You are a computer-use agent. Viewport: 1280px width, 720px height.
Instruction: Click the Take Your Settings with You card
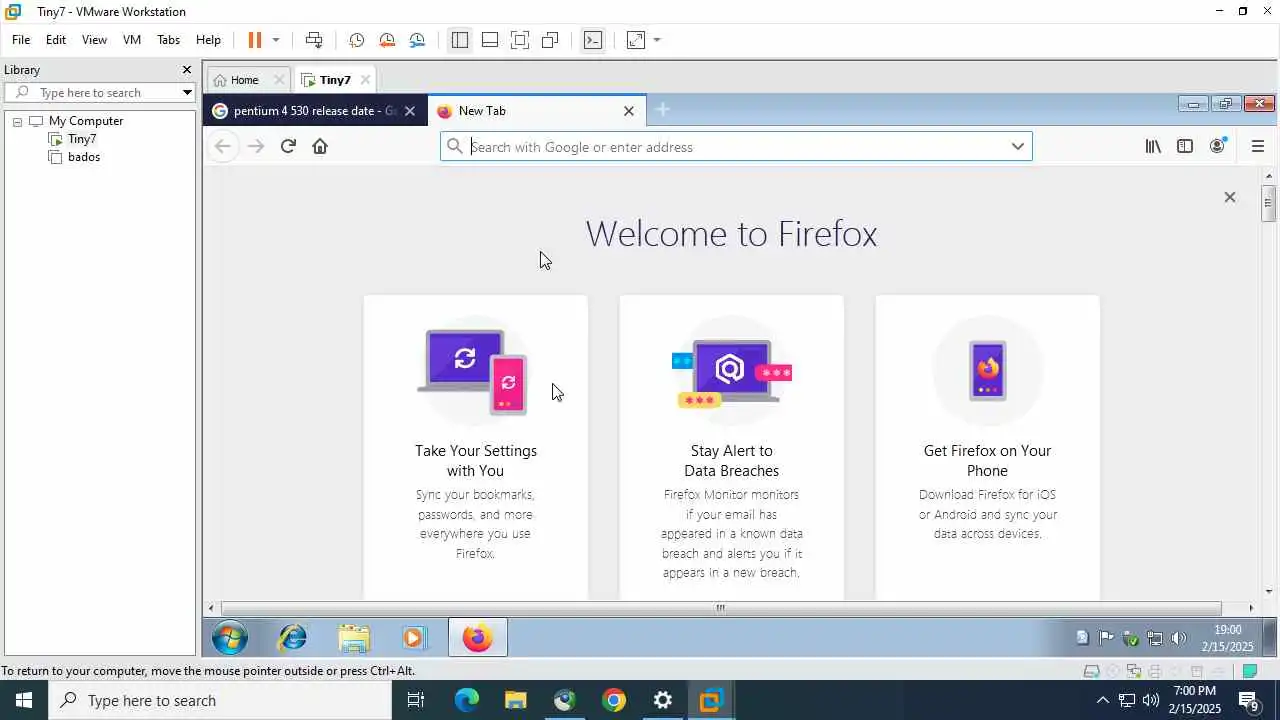point(476,447)
